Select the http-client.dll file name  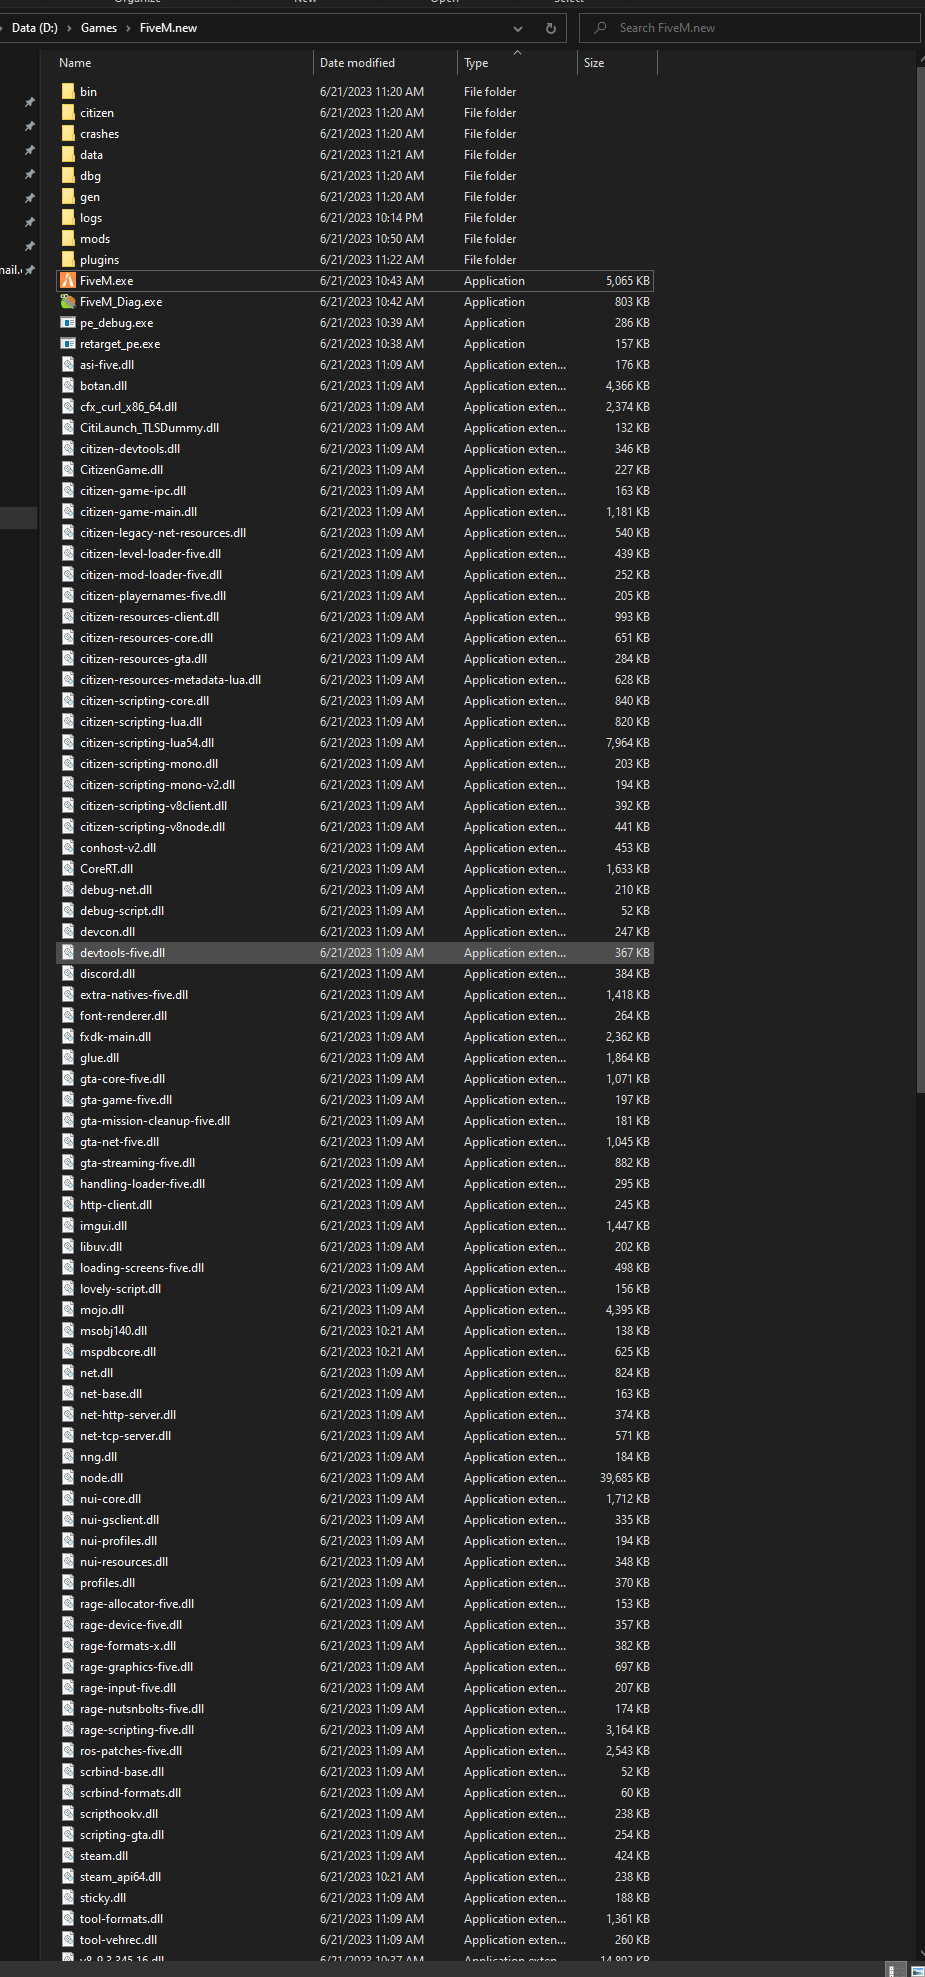click(116, 1205)
